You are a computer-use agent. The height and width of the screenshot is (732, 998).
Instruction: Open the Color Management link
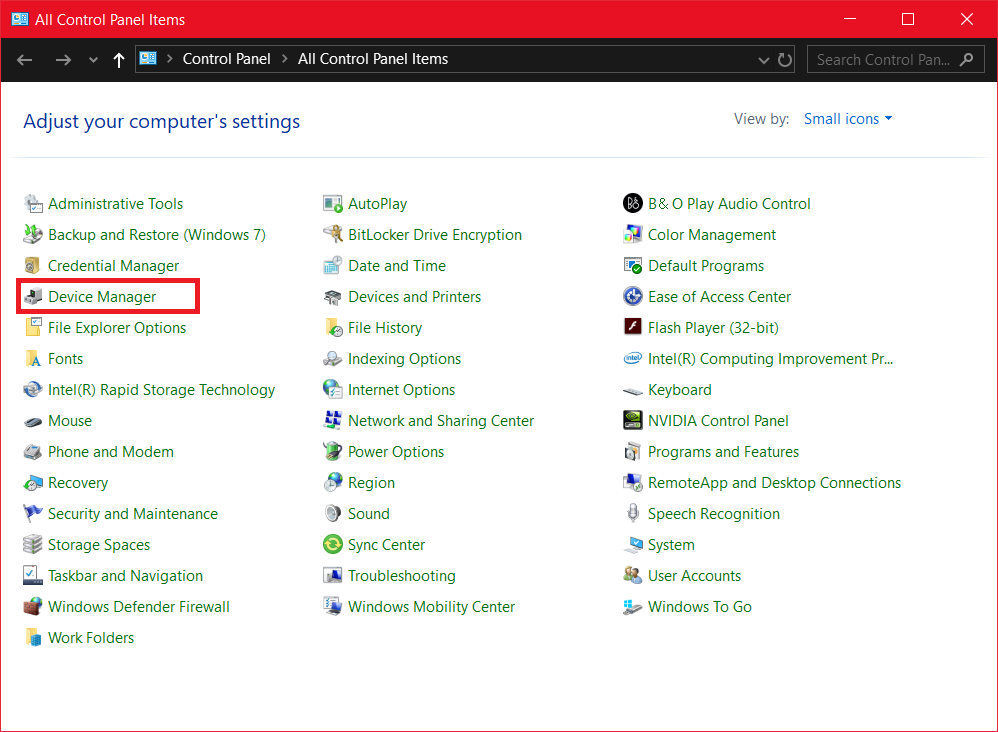pyautogui.click(x=712, y=235)
